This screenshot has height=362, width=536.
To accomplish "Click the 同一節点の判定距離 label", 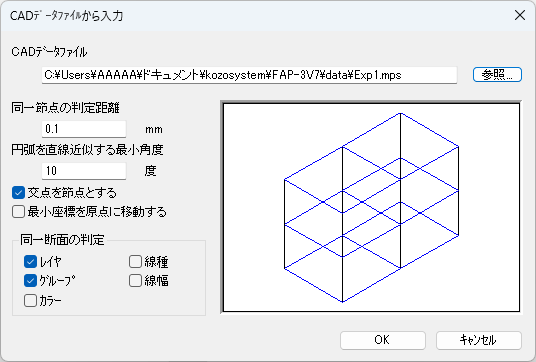I will 65,108.
